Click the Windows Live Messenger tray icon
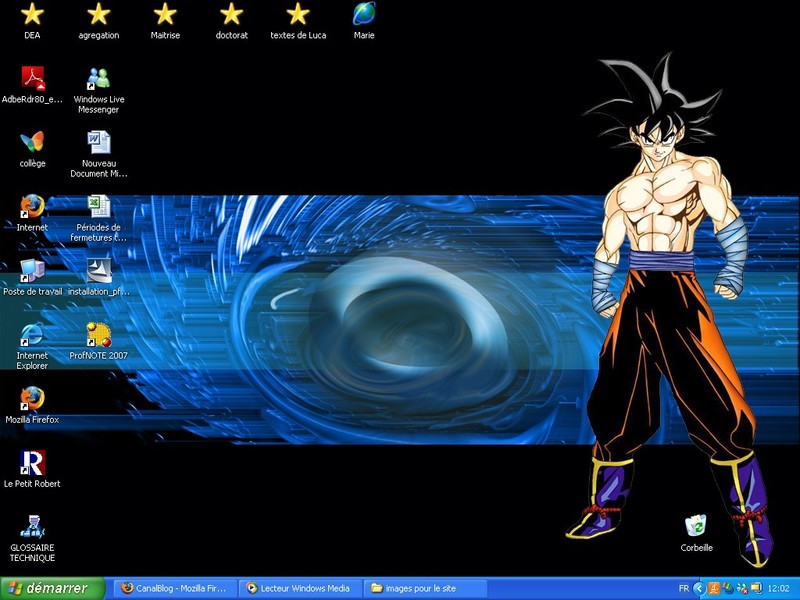 point(742,589)
